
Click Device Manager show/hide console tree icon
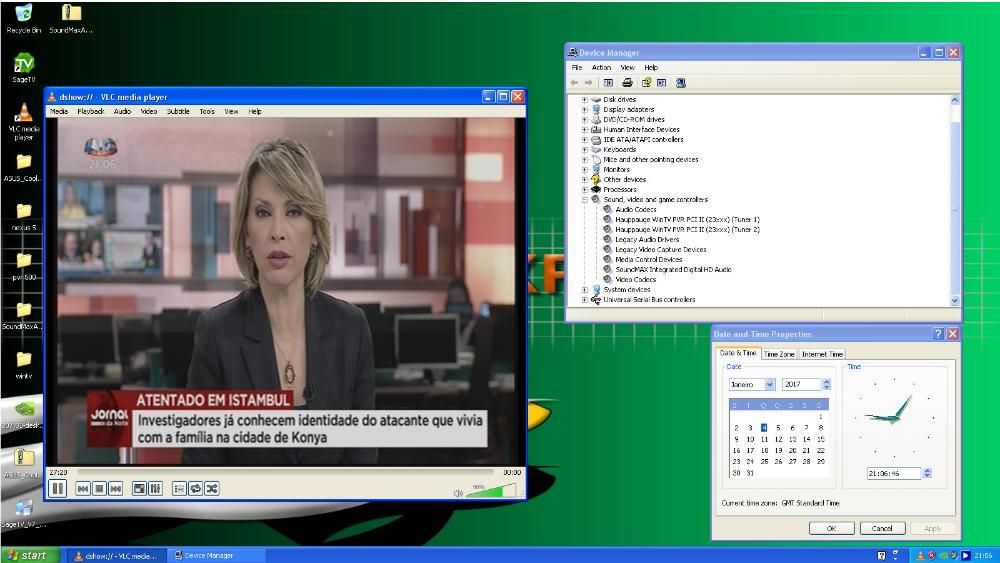608,83
